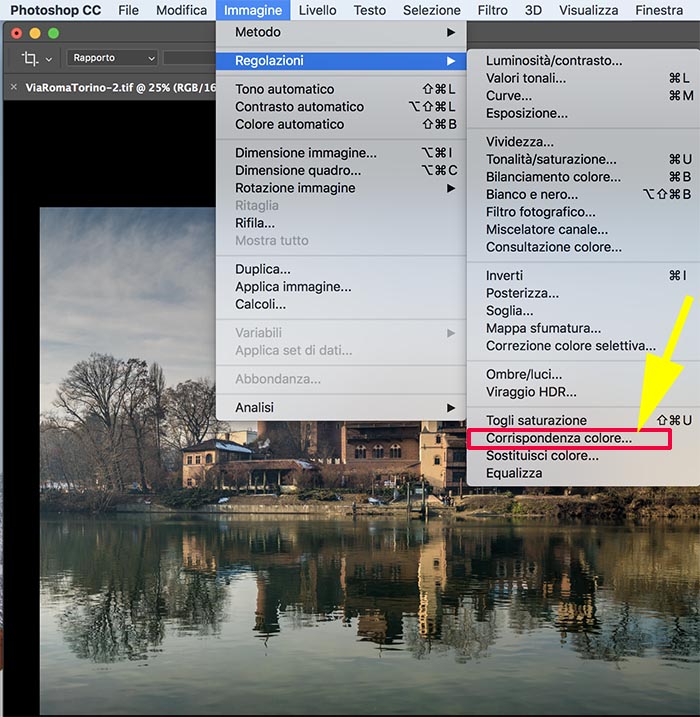
Task: Select the ViaRomaTorino-2.tif document tab
Action: coord(120,87)
